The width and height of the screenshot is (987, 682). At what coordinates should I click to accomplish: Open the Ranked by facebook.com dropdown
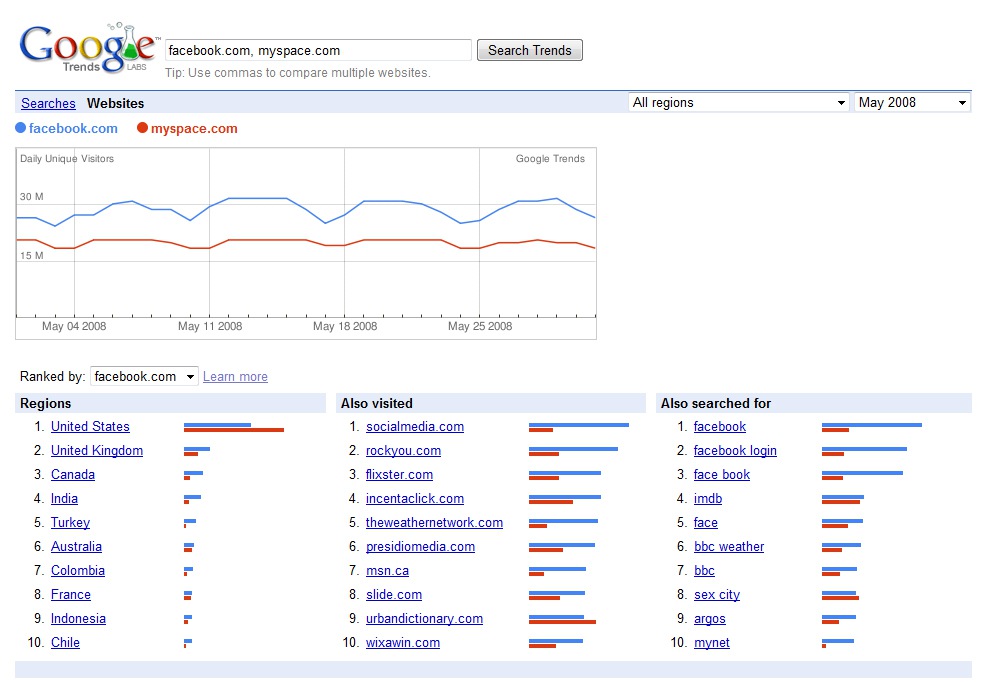pos(144,377)
